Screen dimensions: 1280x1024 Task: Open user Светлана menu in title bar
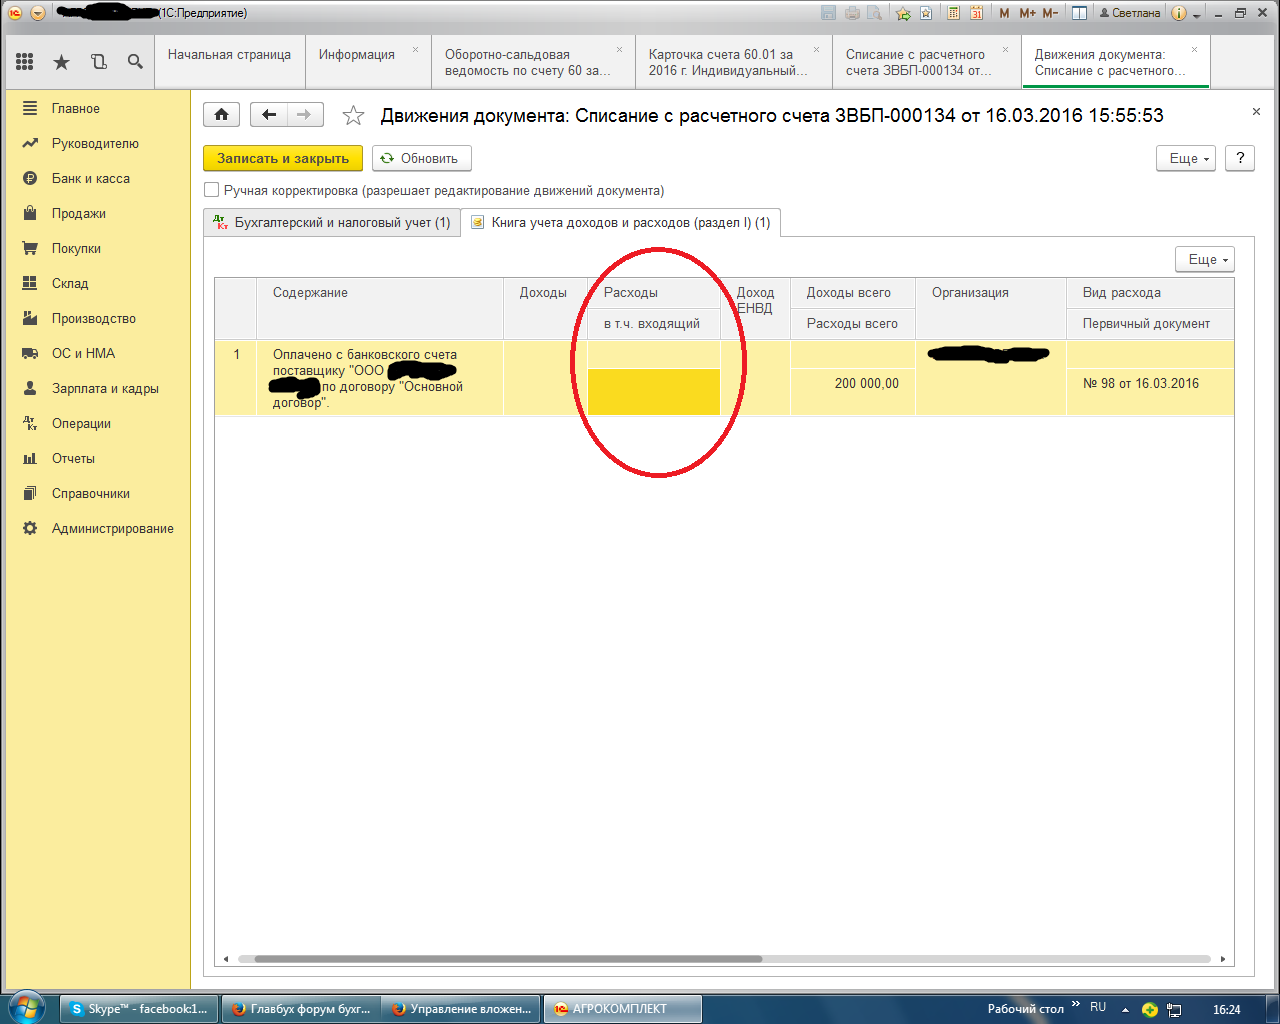(x=1129, y=13)
